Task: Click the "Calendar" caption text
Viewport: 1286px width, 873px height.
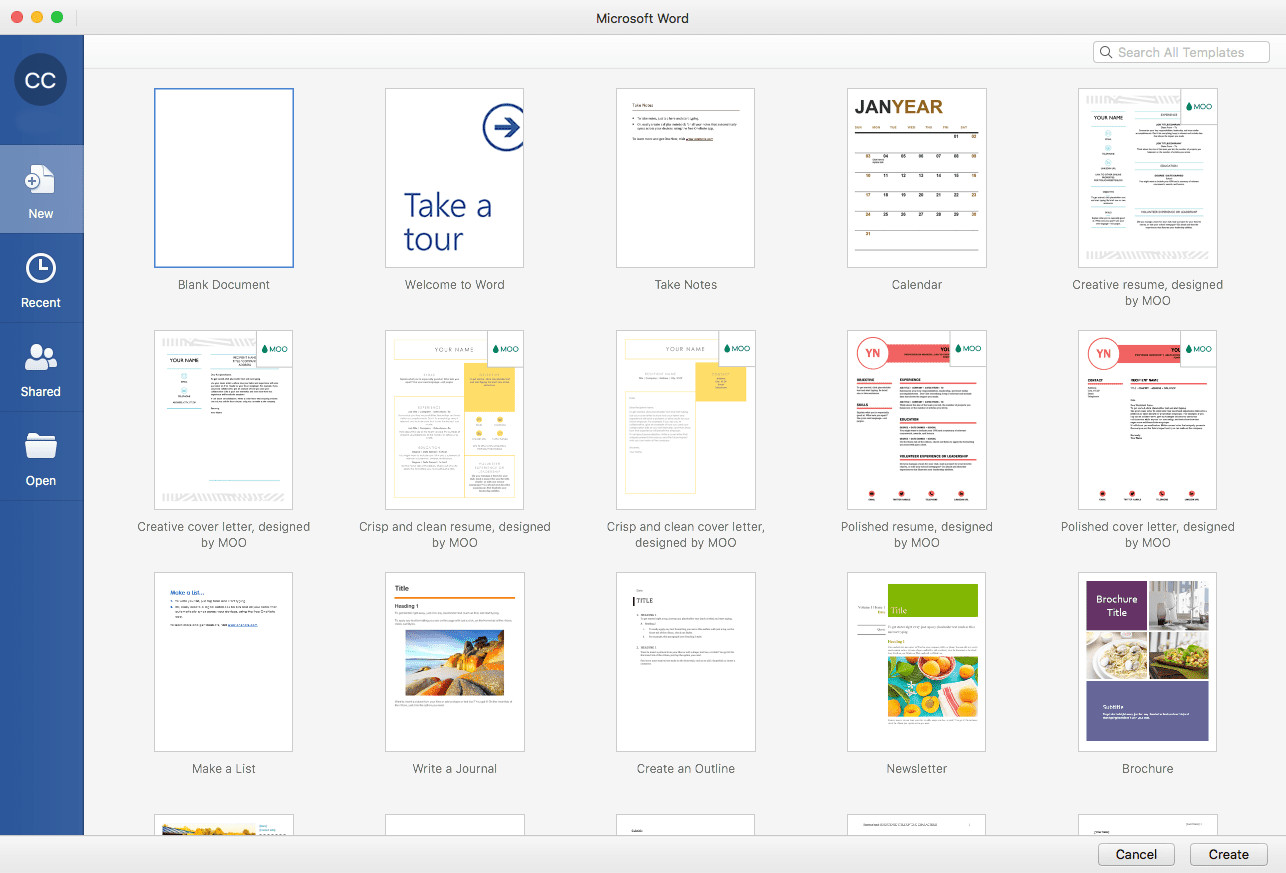Action: point(917,285)
